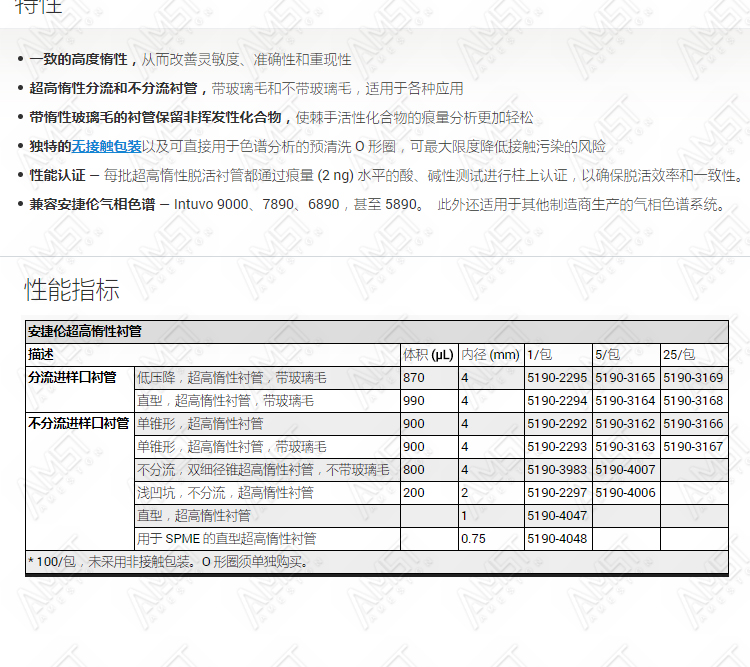Open the 无接触包装 hyperlink

click(106, 146)
